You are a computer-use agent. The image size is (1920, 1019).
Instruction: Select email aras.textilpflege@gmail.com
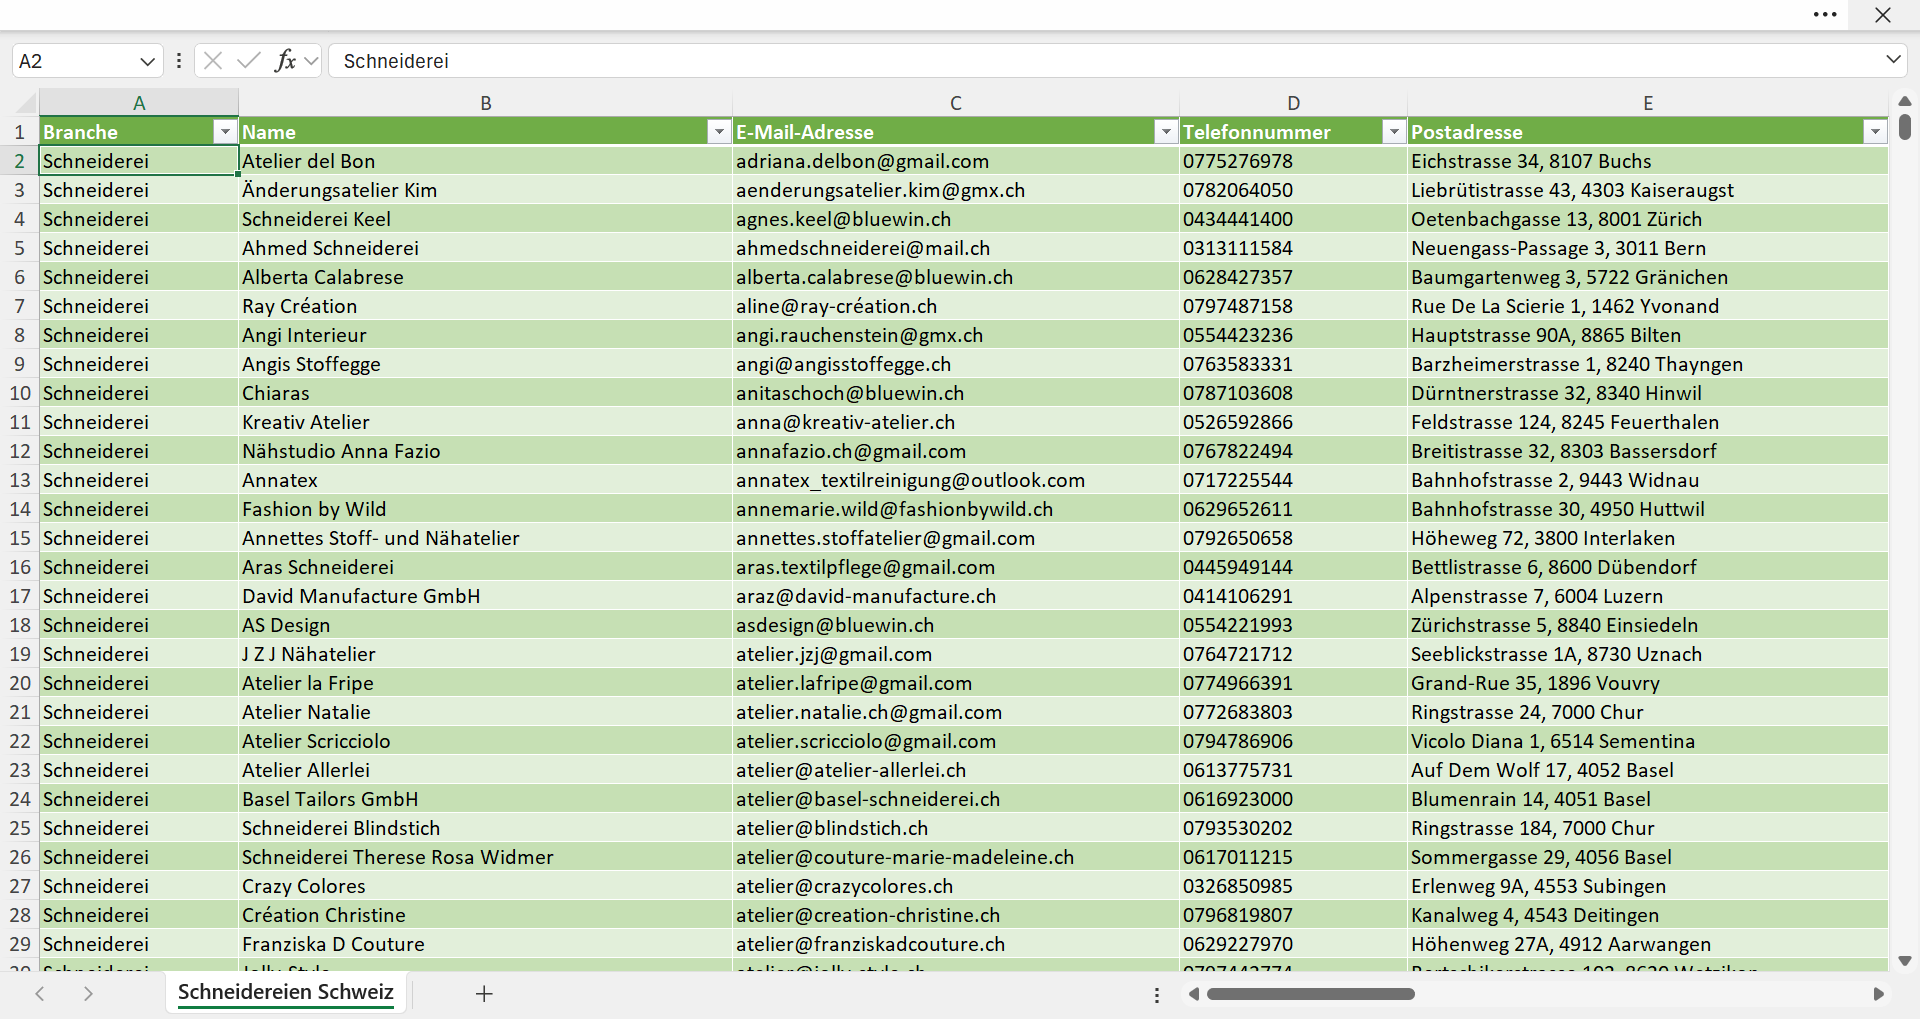956,567
